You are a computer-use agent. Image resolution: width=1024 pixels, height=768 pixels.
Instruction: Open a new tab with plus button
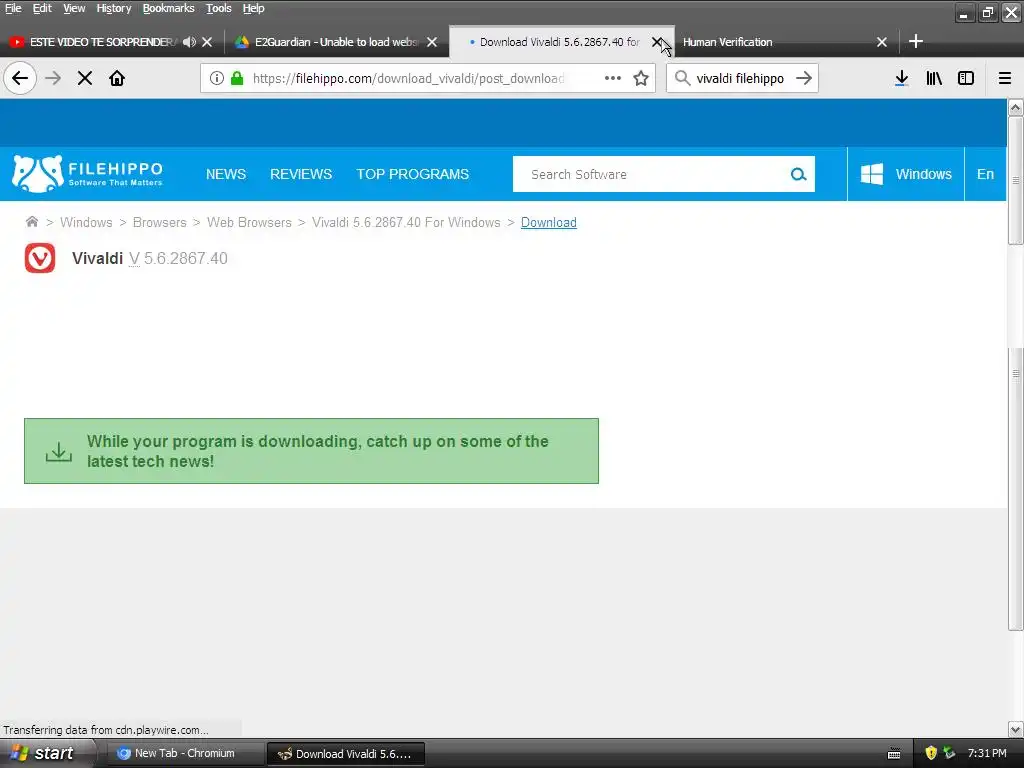916,41
